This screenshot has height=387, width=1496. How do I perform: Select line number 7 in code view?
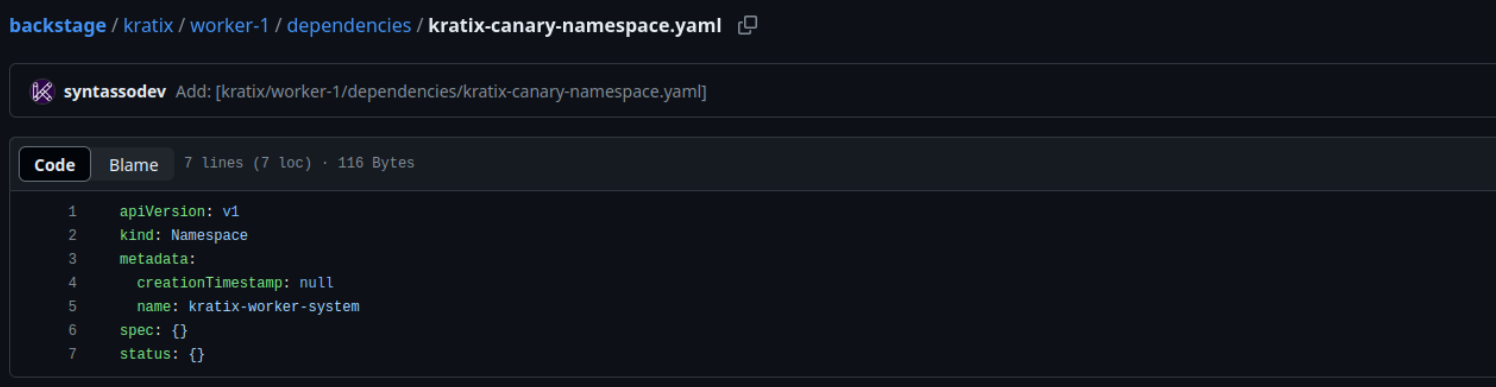point(72,354)
